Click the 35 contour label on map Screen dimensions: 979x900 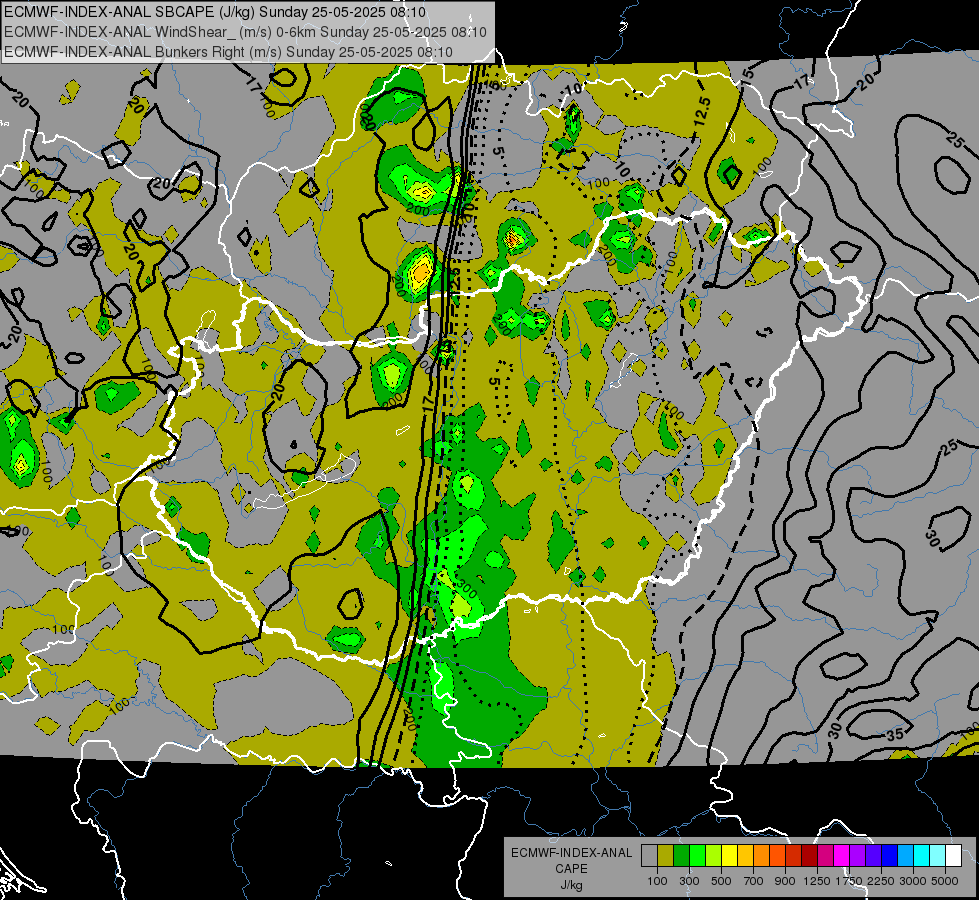click(895, 734)
